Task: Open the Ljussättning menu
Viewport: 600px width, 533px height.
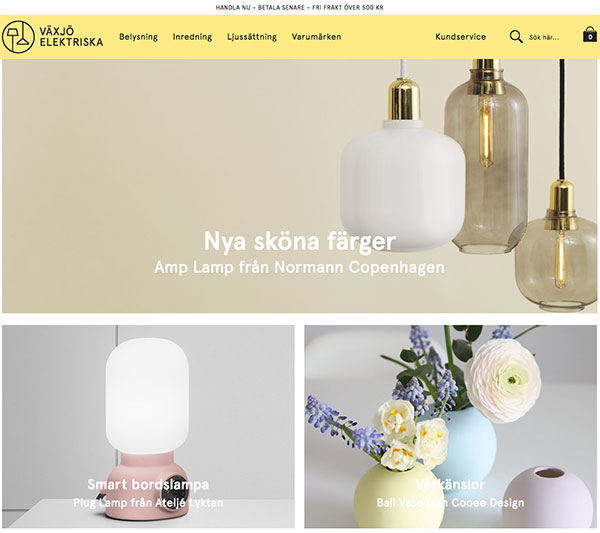Action: [252, 37]
